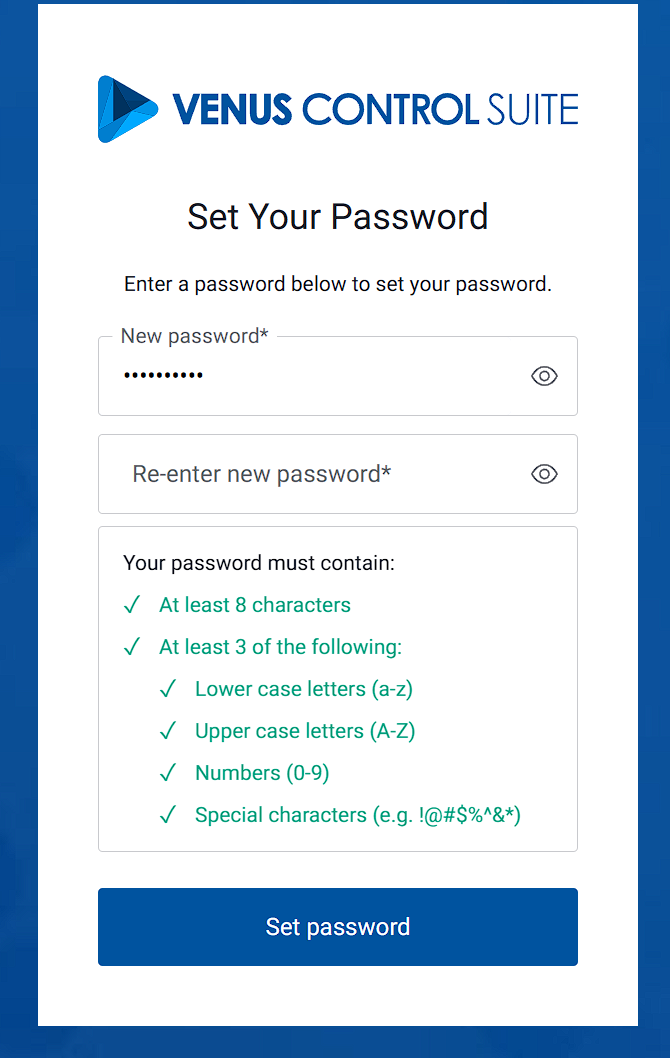Click the checkmark next to Numbers (0-9)
Viewport: 670px width, 1058px height.
[x=167, y=773]
